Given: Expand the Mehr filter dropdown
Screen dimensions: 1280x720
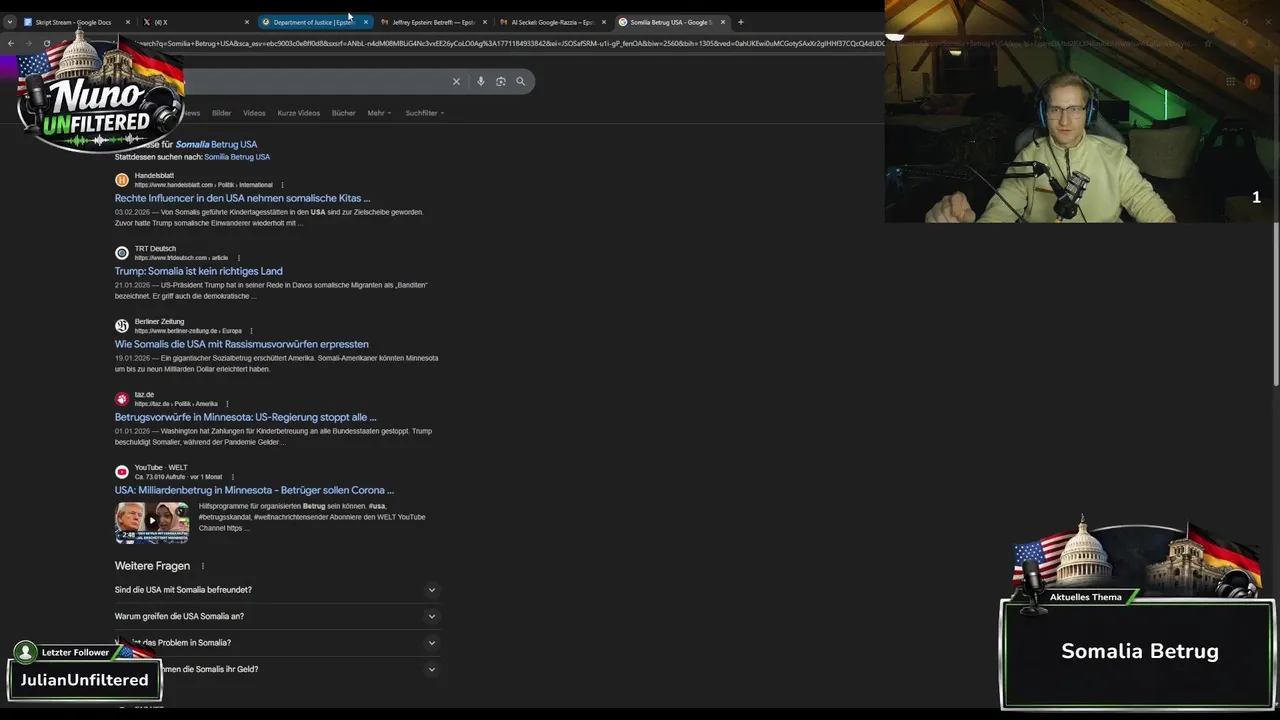Looking at the screenshot, I should [379, 113].
